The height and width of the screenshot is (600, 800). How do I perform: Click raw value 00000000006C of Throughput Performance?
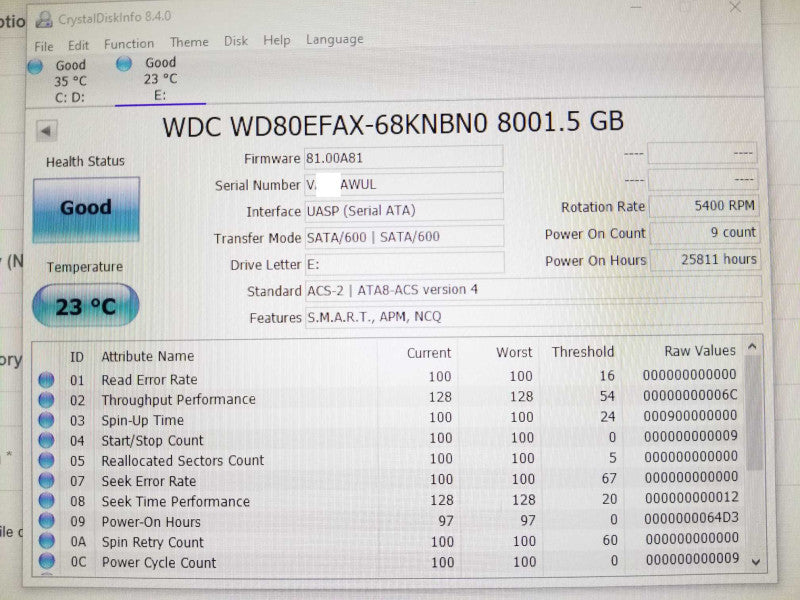(x=690, y=395)
